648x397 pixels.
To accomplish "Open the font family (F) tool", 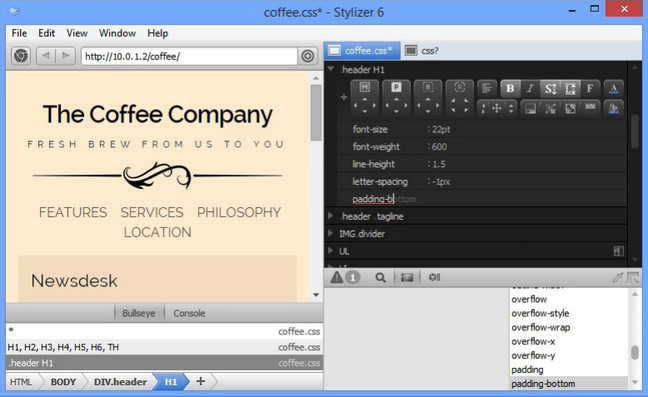I will 590,88.
